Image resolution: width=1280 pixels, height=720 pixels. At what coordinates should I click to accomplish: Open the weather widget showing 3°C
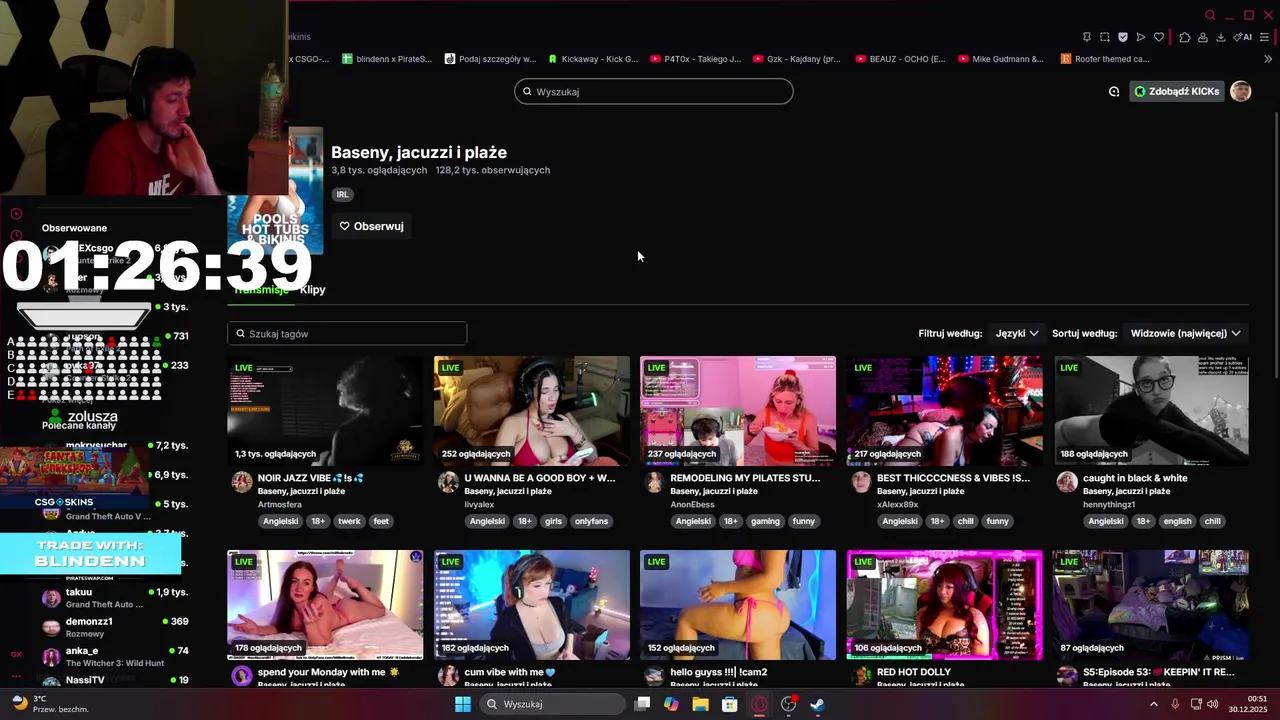50,704
